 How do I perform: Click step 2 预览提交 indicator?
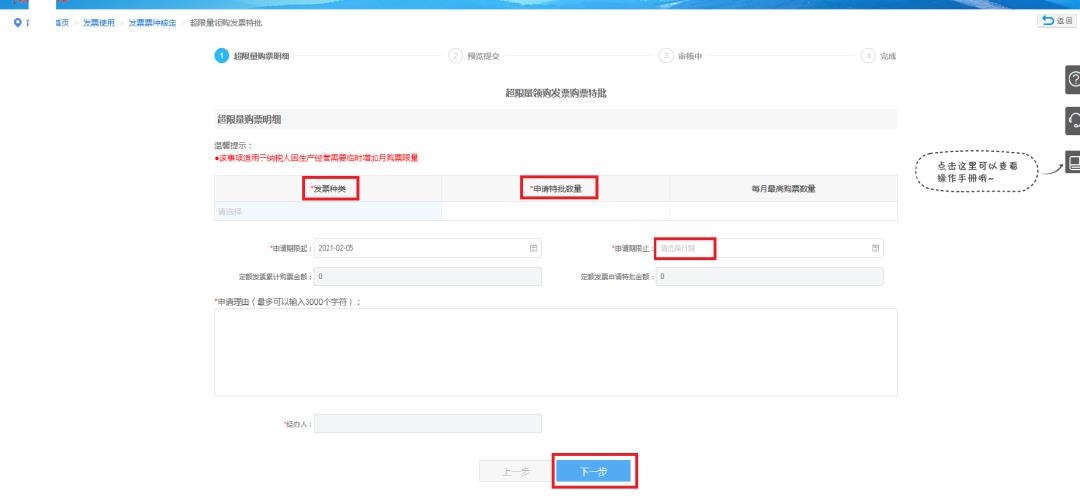[x=455, y=55]
